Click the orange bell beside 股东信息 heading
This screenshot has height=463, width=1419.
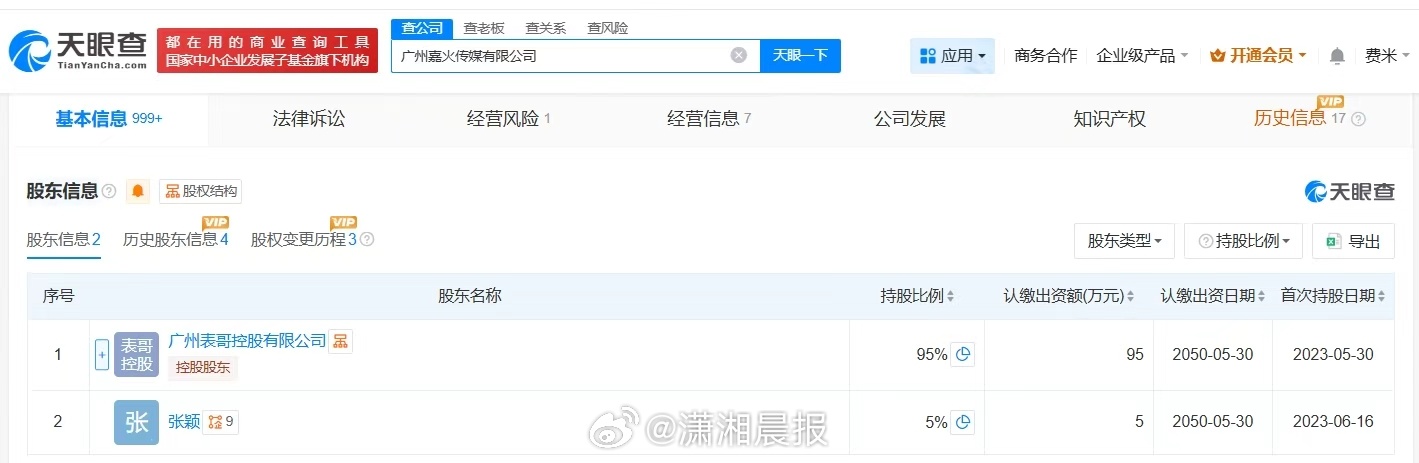(x=138, y=191)
